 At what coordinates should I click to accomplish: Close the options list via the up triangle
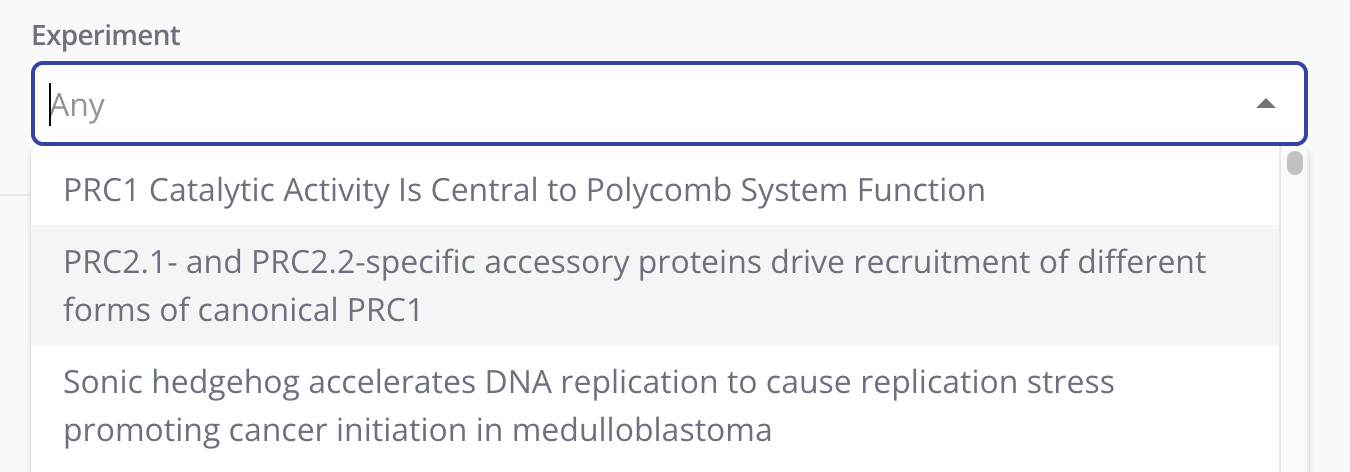coord(1265,104)
